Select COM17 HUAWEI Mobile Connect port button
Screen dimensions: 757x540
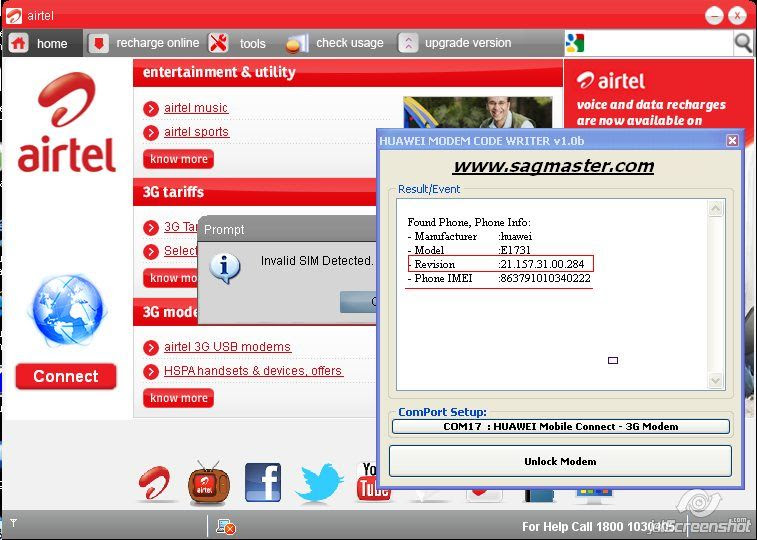(x=561, y=427)
